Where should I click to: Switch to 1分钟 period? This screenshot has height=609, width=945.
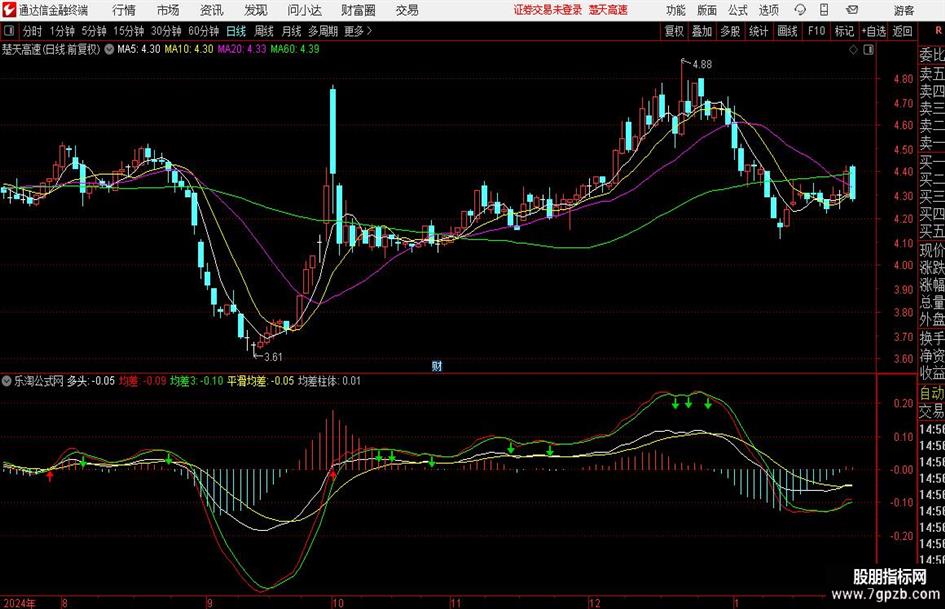[x=62, y=31]
